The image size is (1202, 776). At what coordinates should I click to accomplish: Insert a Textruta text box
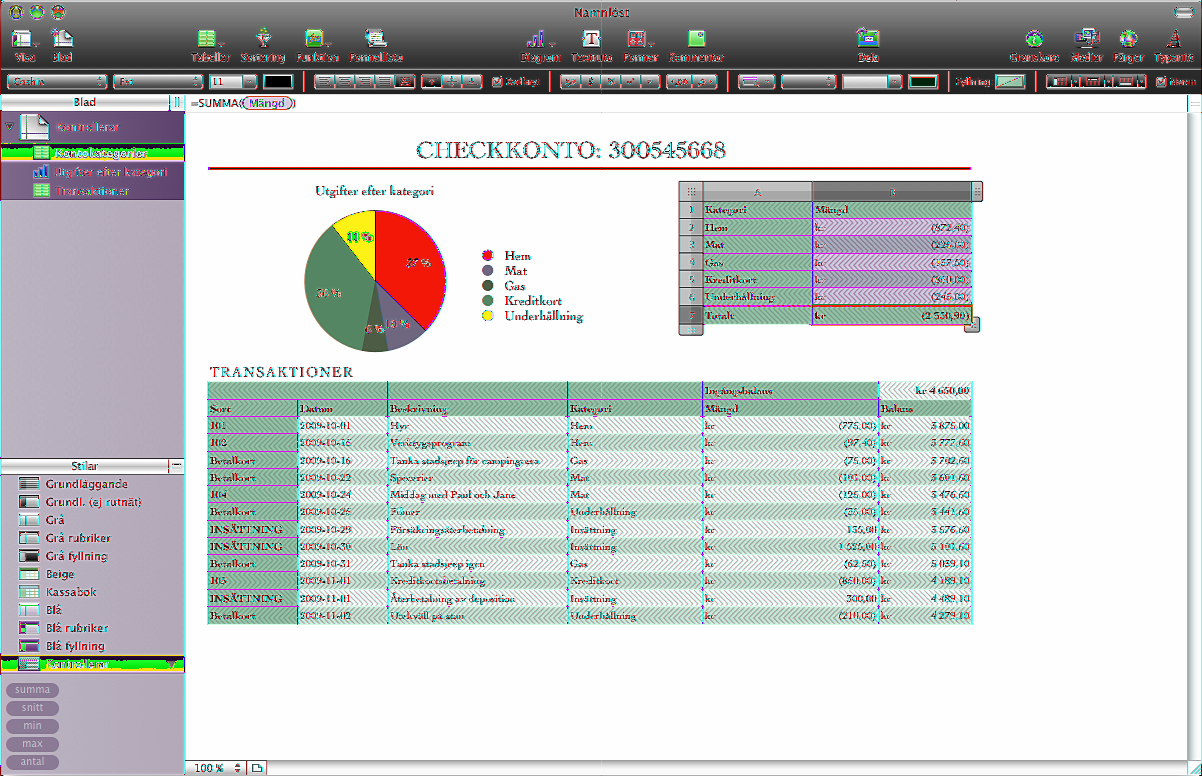pyautogui.click(x=592, y=46)
